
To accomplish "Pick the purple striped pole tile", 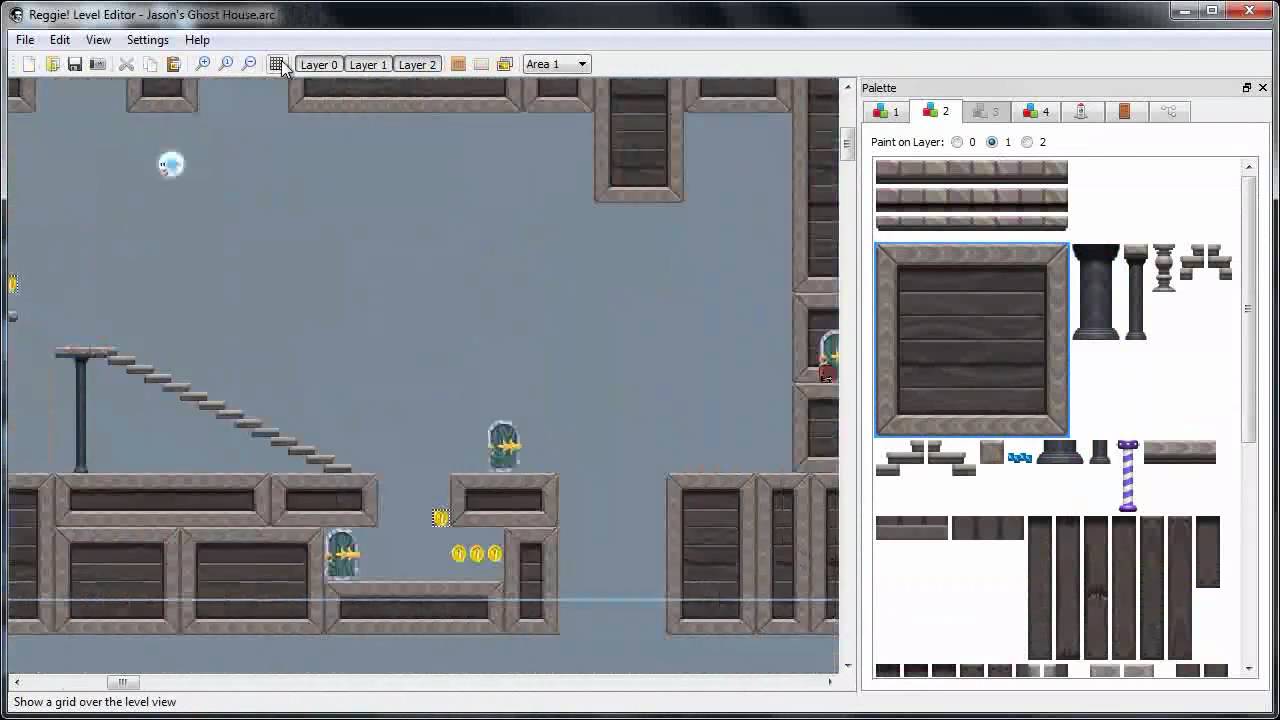I will click(x=1128, y=476).
